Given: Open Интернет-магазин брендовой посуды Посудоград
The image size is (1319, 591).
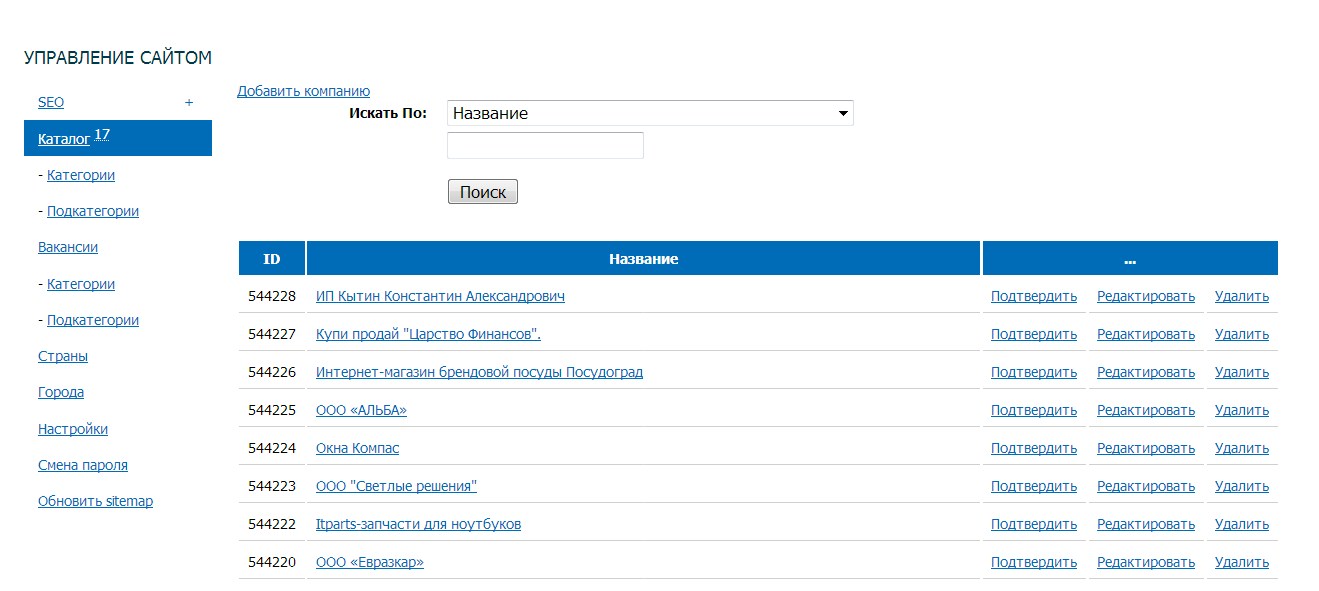Looking at the screenshot, I should pyautogui.click(x=480, y=372).
